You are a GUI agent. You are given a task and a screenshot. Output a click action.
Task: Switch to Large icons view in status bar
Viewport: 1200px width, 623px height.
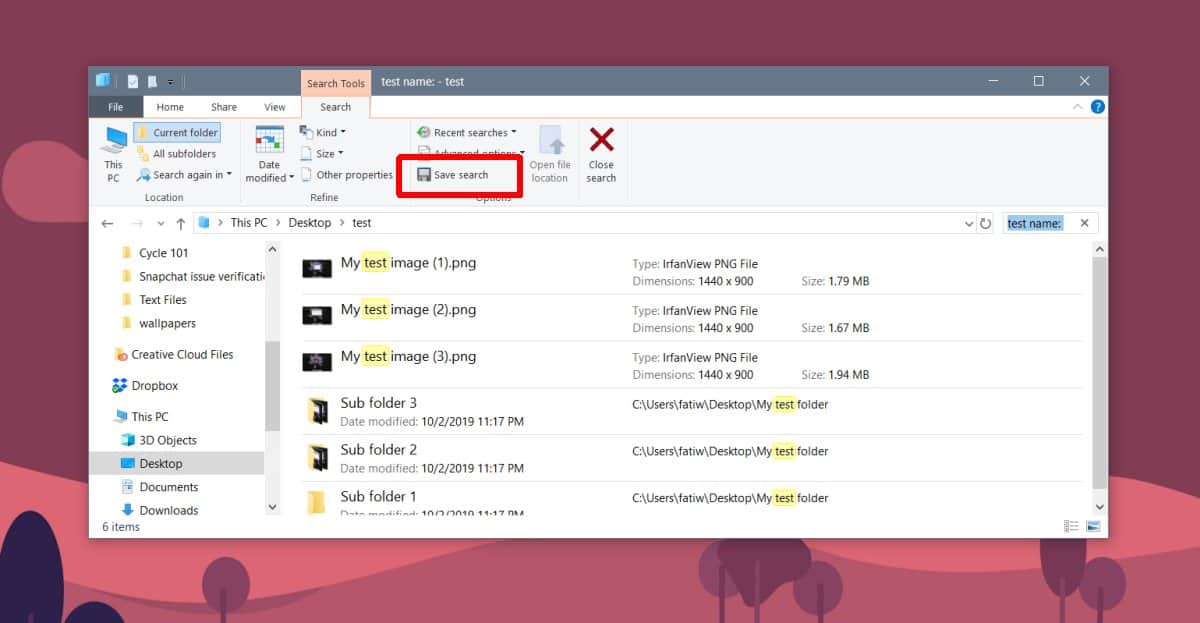tap(1093, 526)
